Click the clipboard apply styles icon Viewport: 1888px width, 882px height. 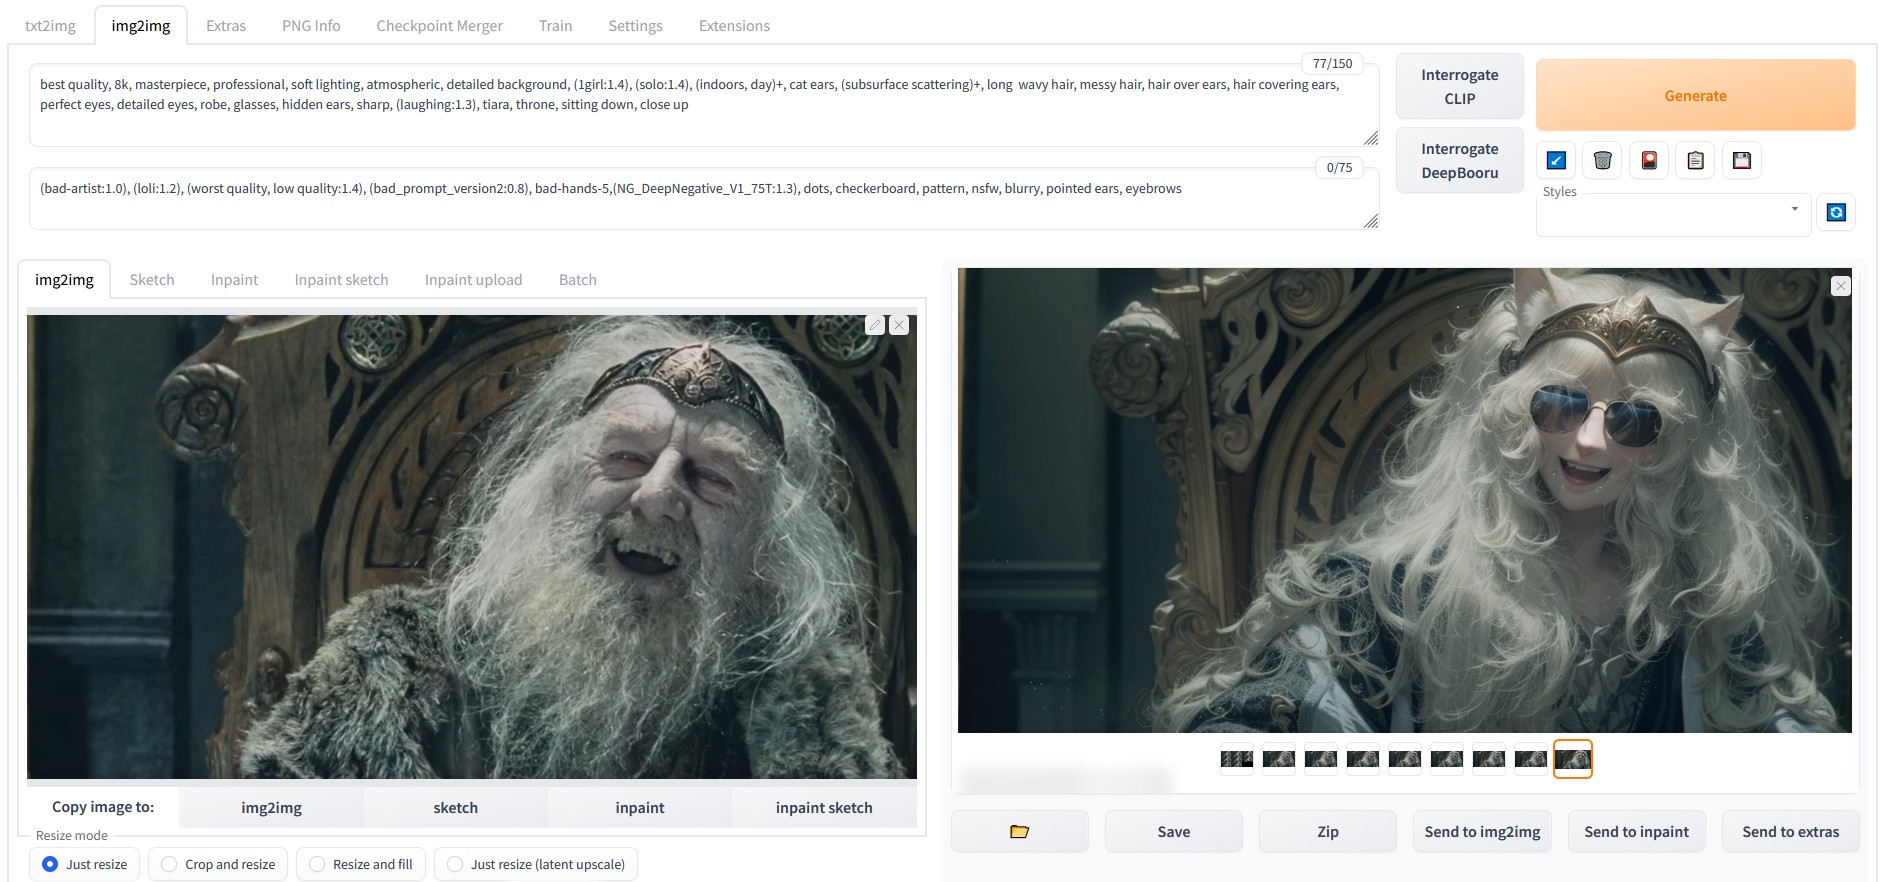point(1695,160)
